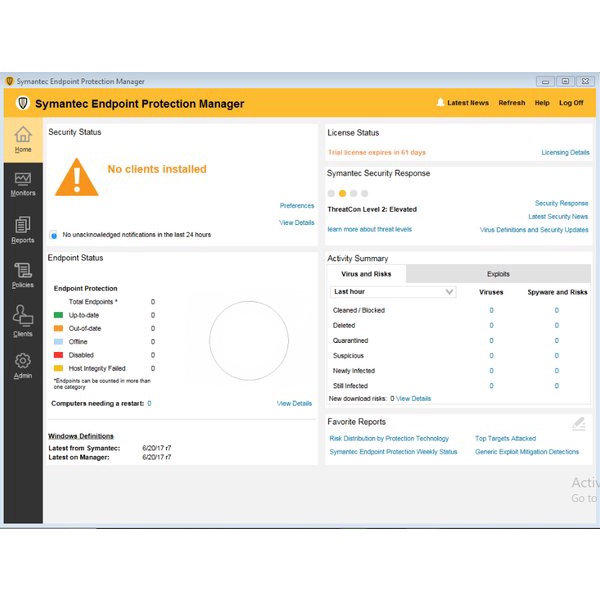
Task: Click Trial license expires in 61 days text
Action: [377, 152]
